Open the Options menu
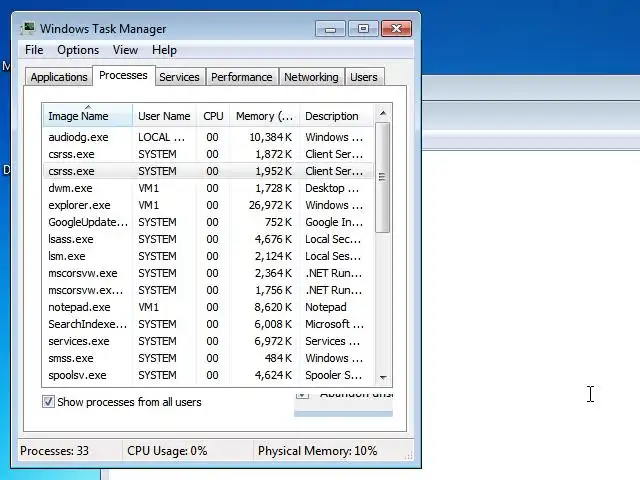Screen dimensions: 640x480 coord(78,50)
